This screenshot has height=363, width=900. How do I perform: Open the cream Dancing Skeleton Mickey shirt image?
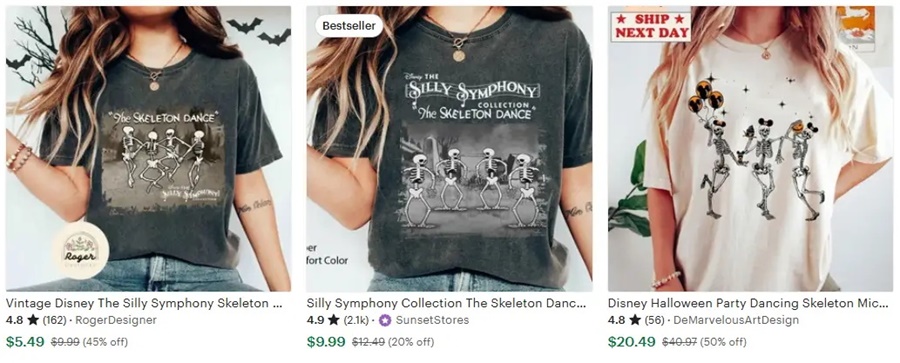click(751, 149)
